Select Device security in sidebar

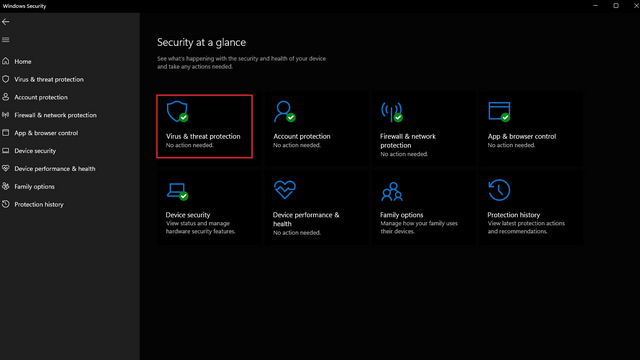click(x=35, y=151)
